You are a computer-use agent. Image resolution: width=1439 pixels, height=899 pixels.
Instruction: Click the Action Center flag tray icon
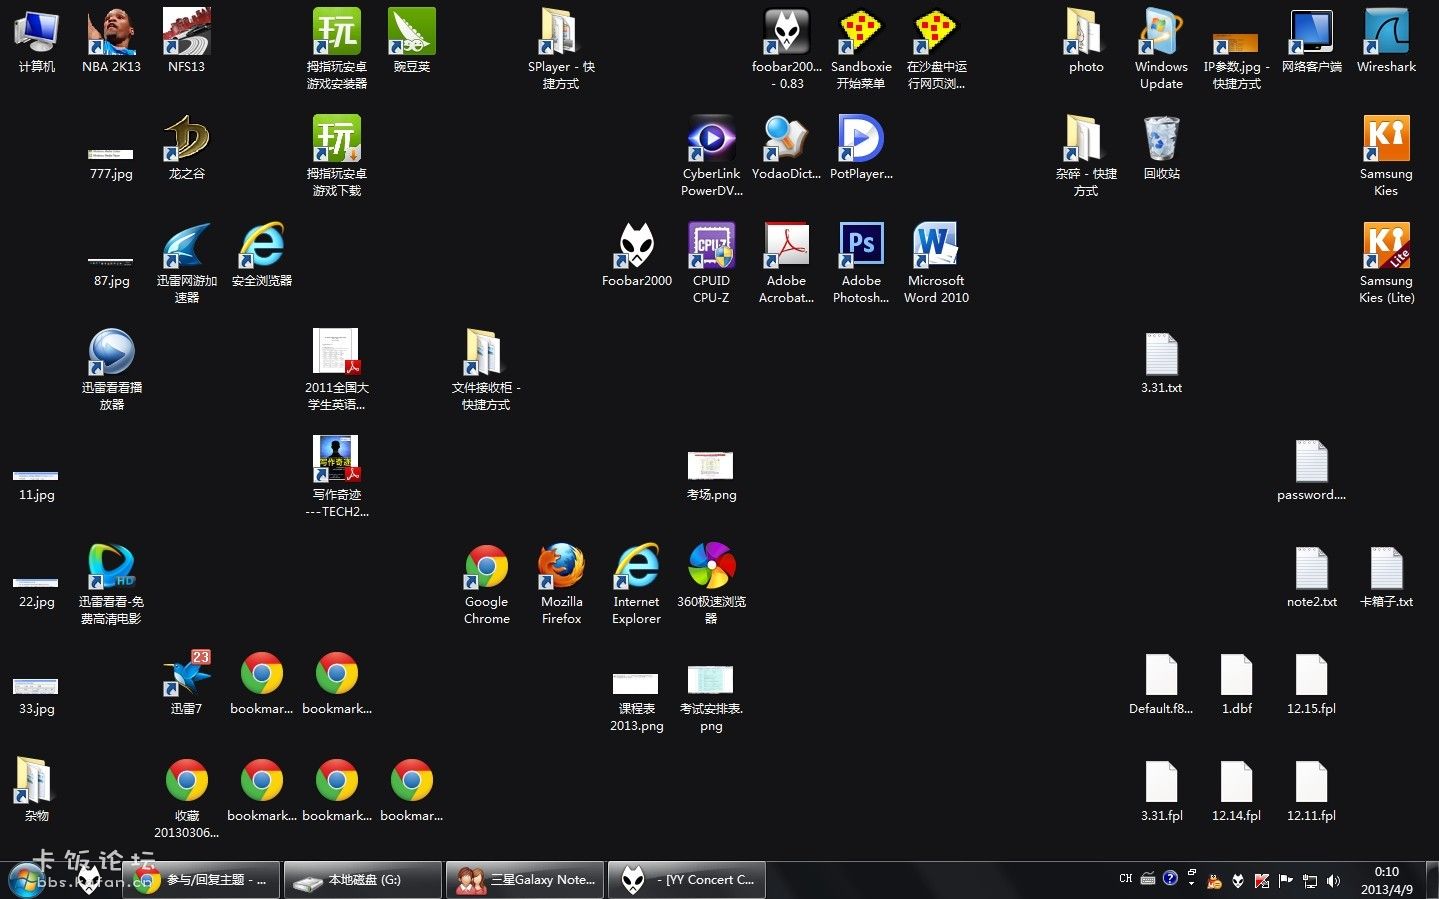[x=1286, y=881]
